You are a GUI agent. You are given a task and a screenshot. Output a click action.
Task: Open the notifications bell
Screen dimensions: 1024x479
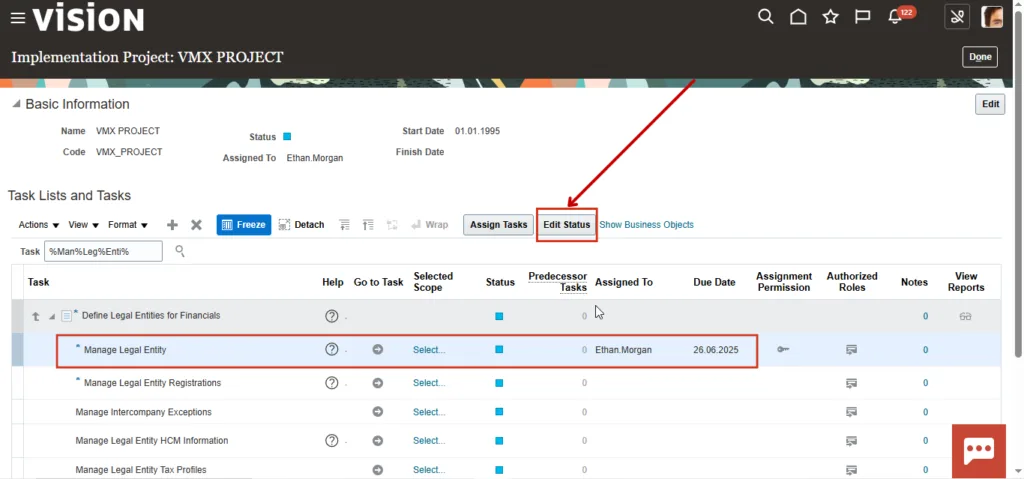click(895, 18)
